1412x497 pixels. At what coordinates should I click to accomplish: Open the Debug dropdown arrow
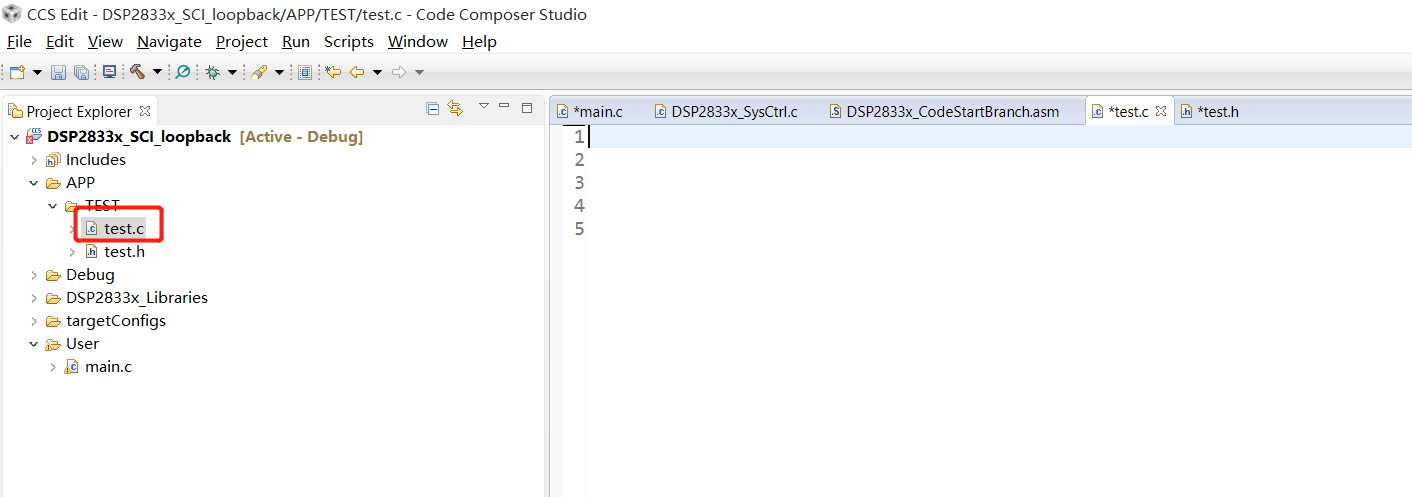(x=232, y=72)
